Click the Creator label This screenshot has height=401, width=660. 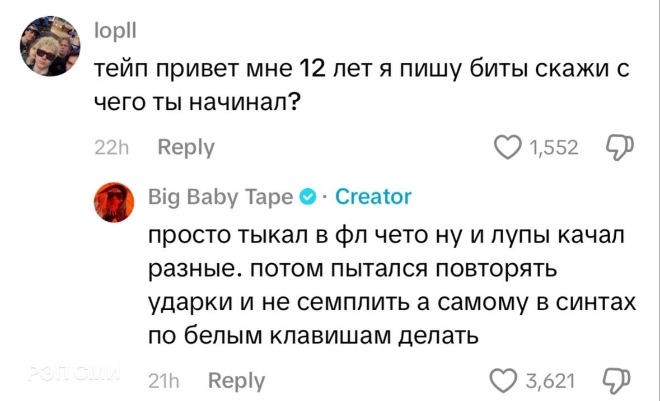pyautogui.click(x=373, y=197)
